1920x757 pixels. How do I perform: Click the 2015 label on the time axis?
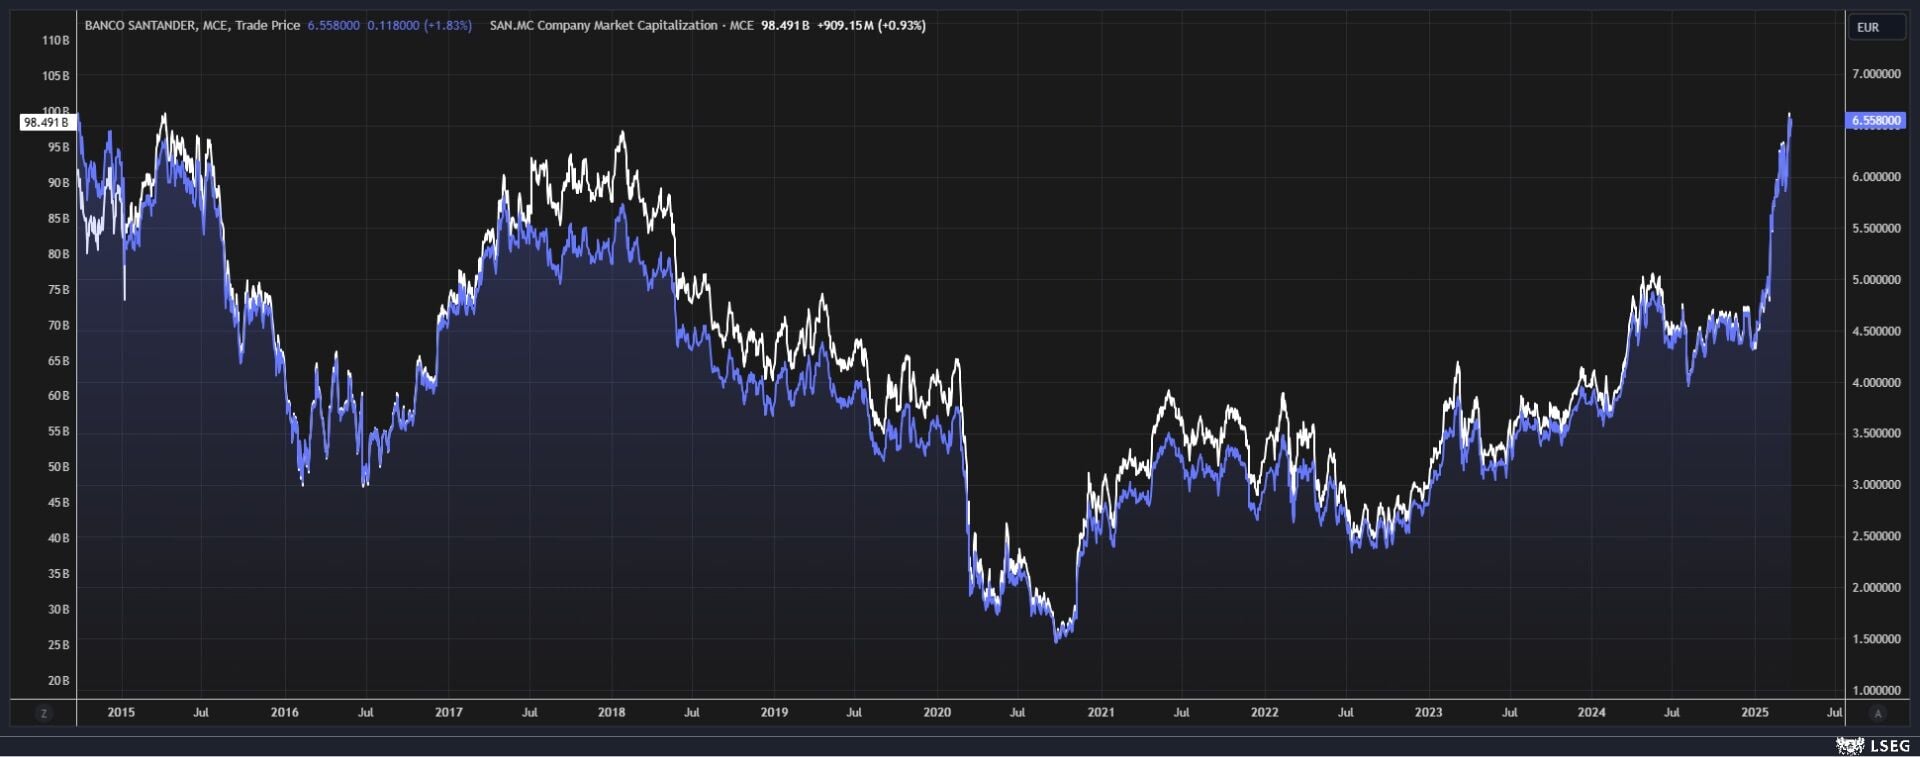(x=121, y=713)
